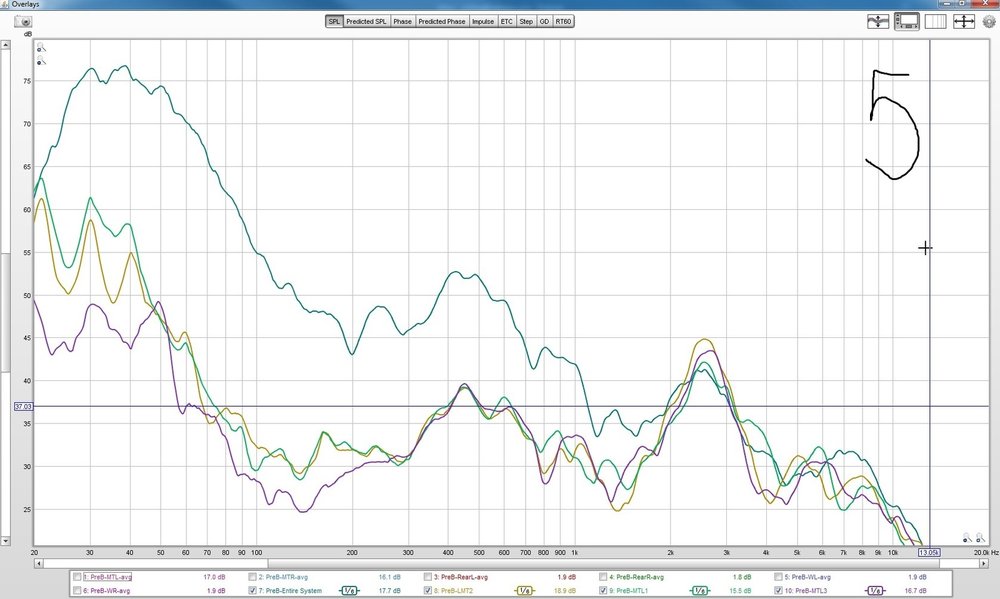Click bottom-right horizontal zoom-out magnifier

pos(967,538)
